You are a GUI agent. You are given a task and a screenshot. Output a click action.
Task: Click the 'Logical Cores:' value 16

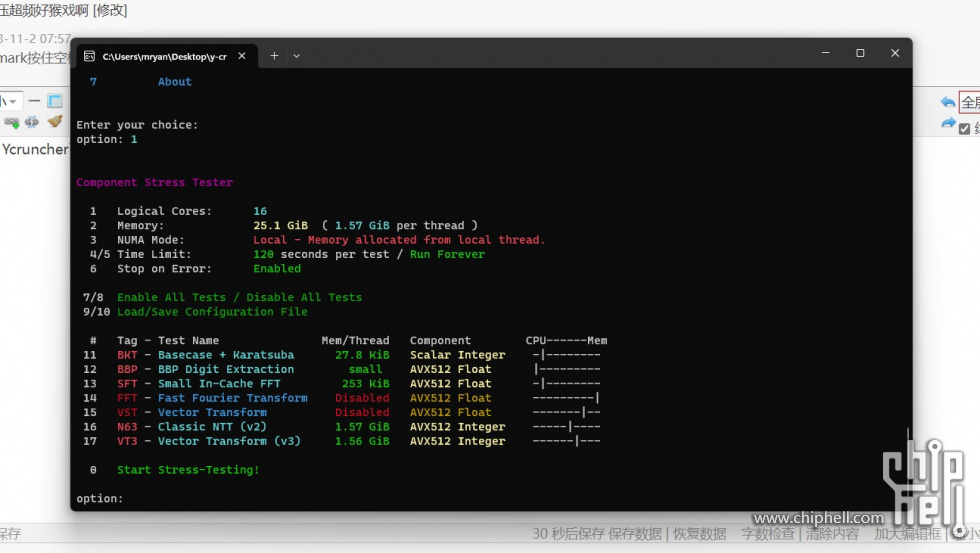(x=260, y=211)
